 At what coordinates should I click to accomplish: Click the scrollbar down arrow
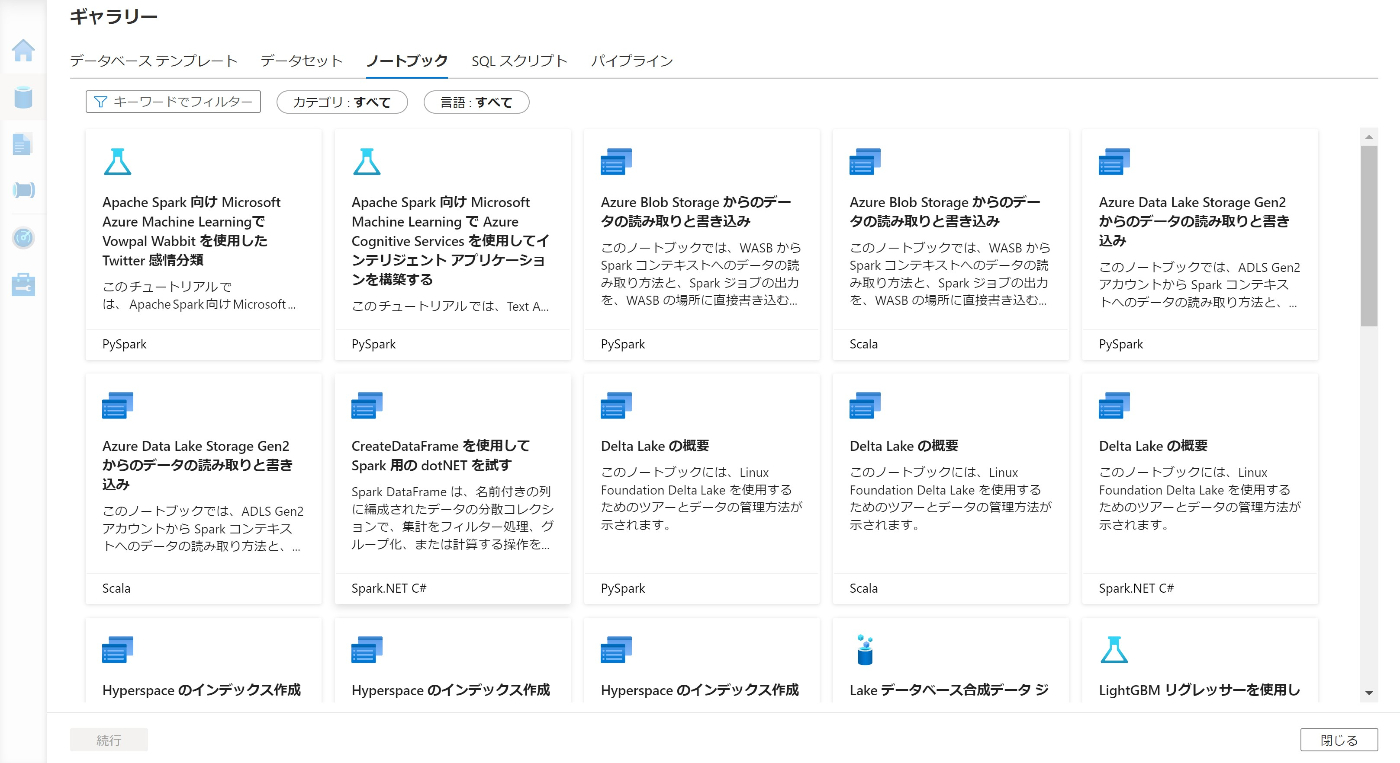point(1369,693)
